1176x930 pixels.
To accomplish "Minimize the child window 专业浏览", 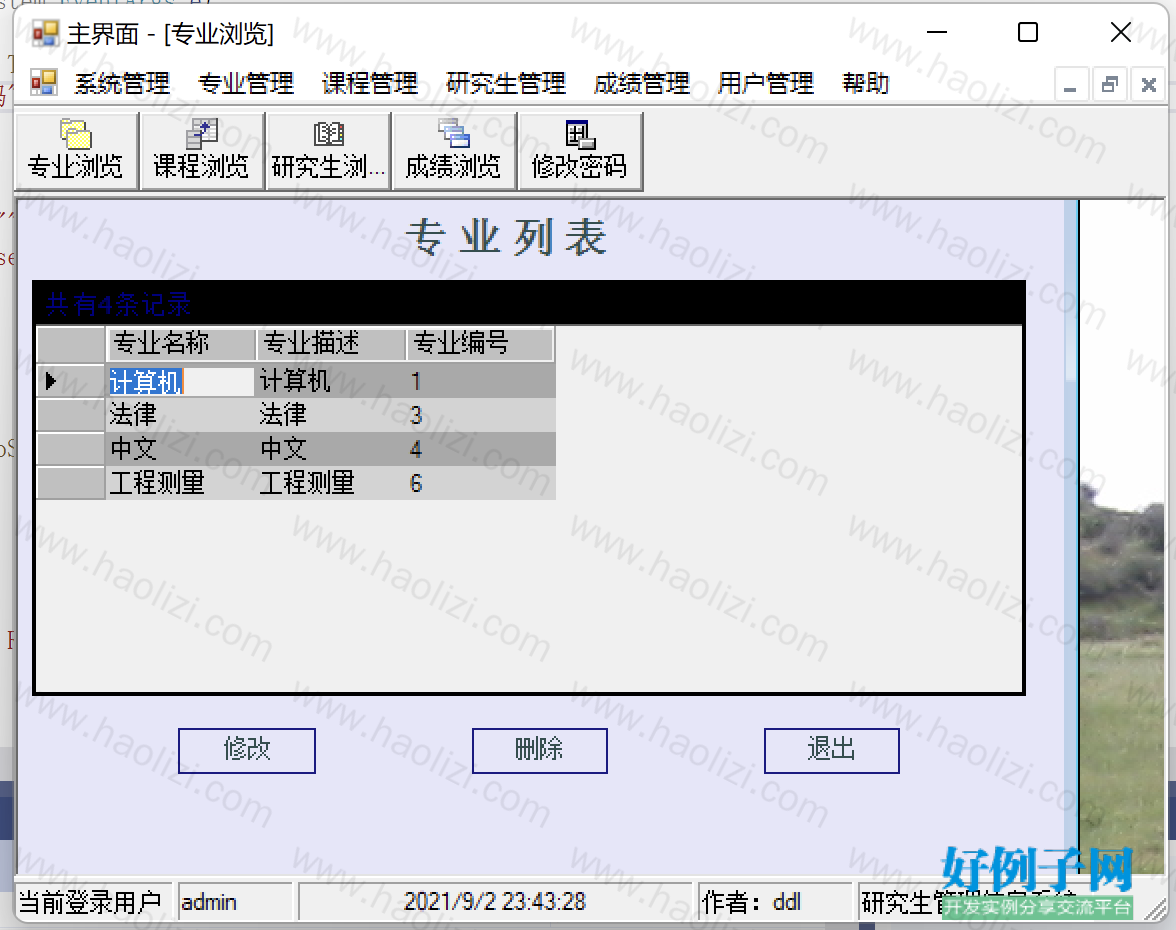I will point(1071,84).
